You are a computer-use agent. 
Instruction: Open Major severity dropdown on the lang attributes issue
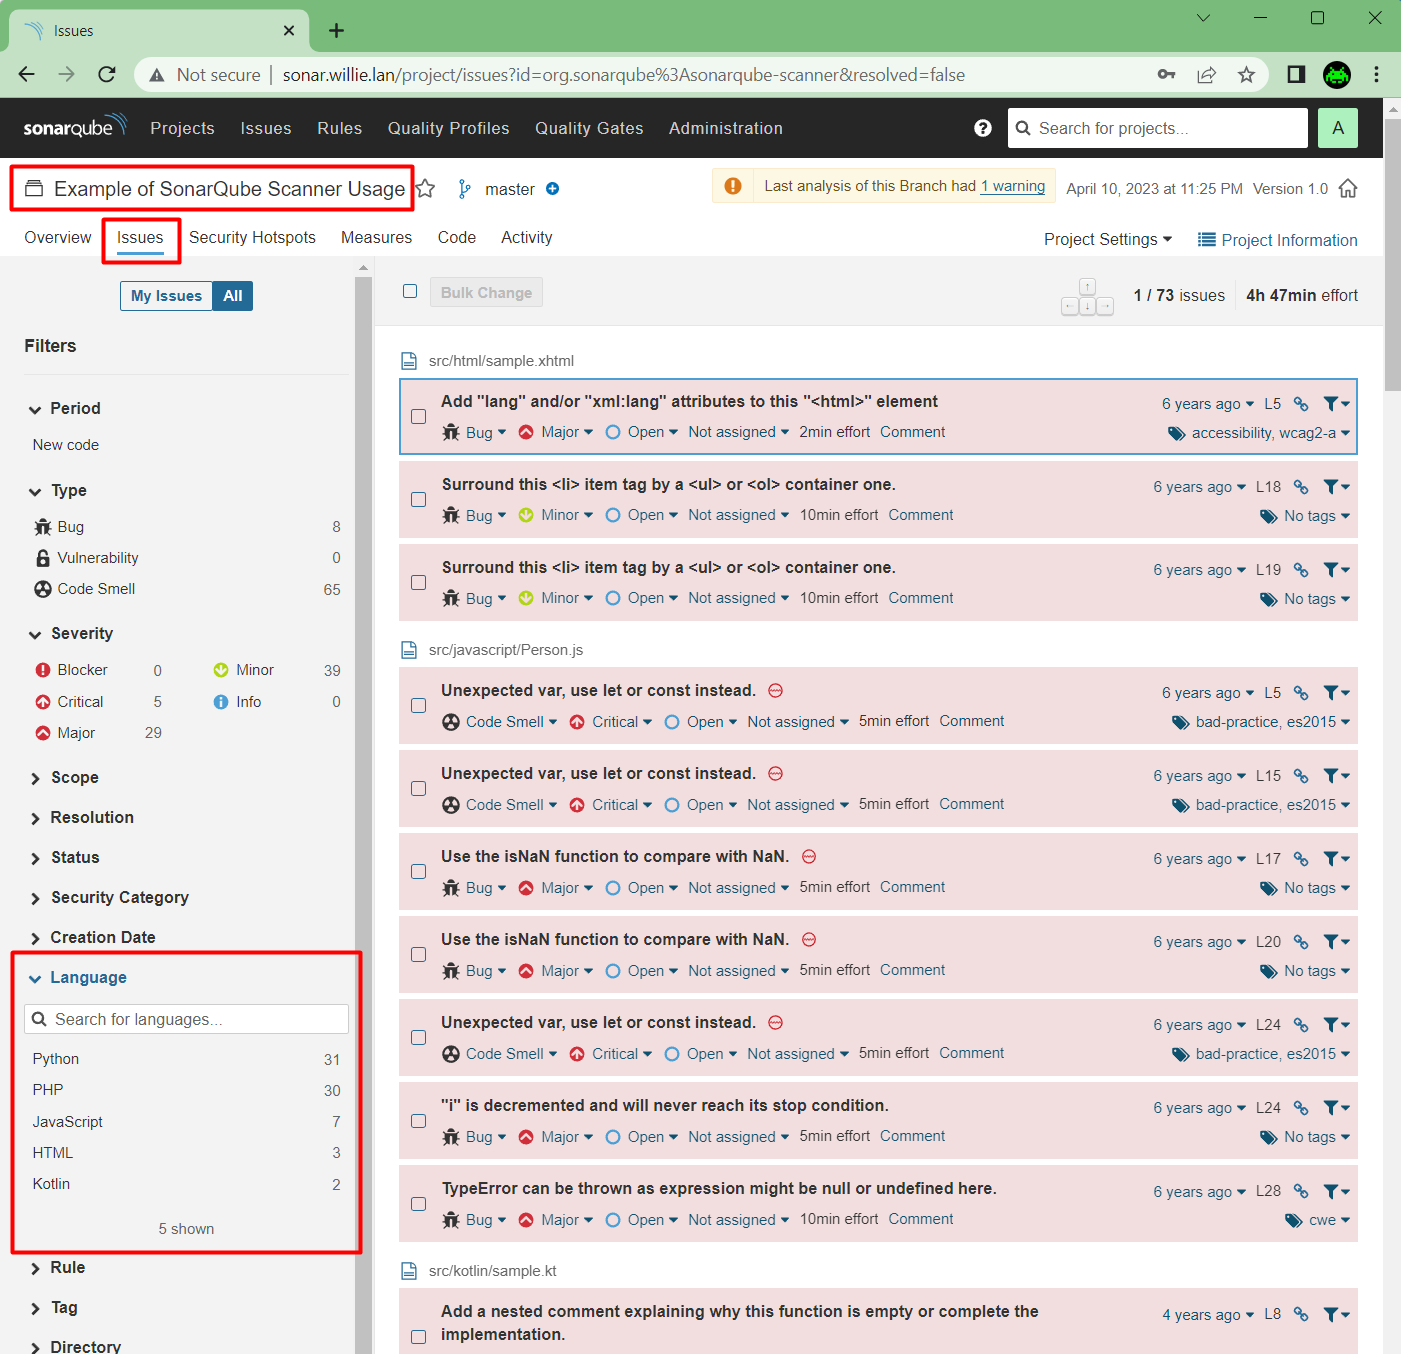(x=556, y=432)
